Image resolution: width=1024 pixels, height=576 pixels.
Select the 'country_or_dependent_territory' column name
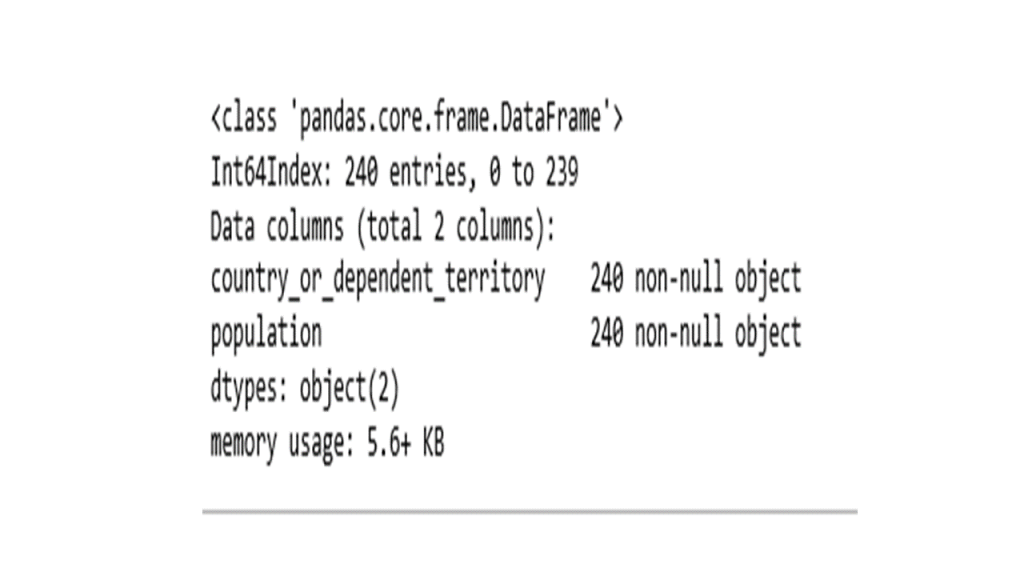point(377,281)
